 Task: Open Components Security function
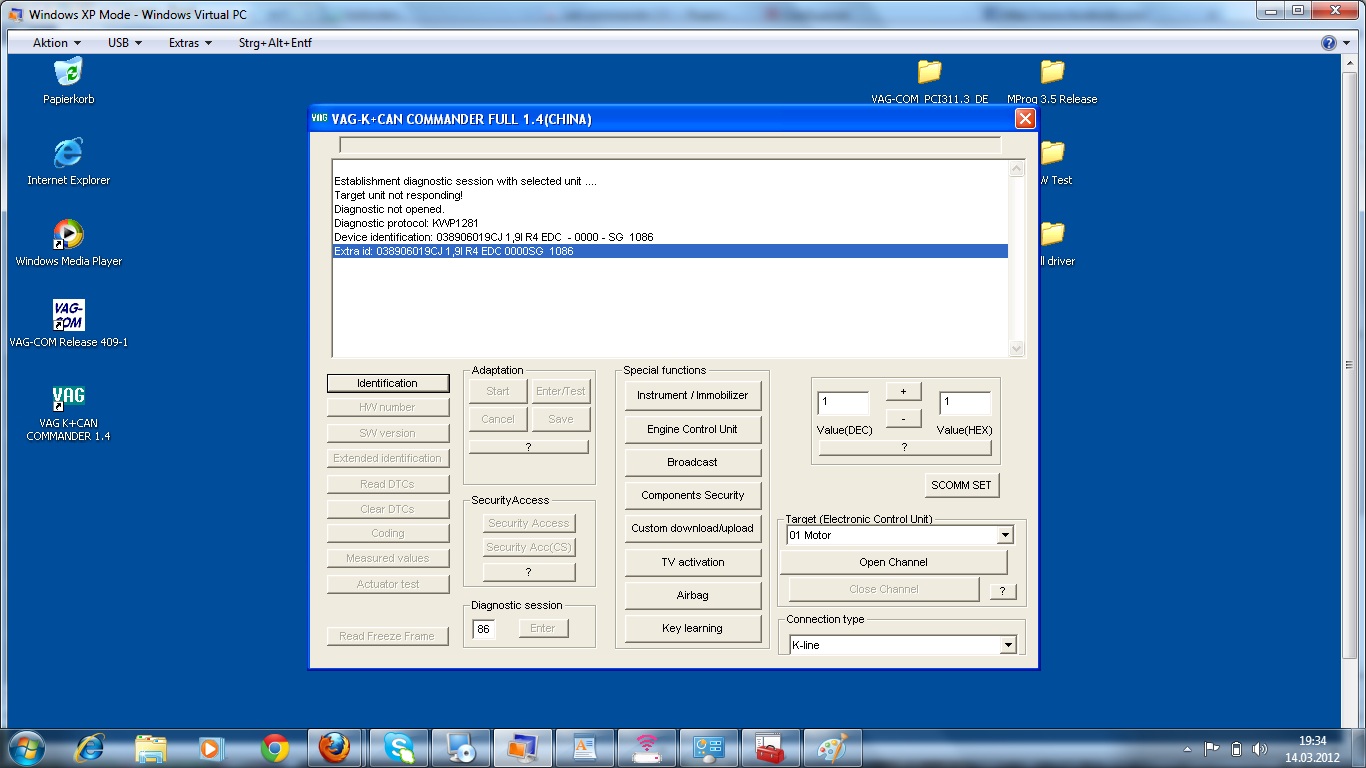(x=693, y=495)
